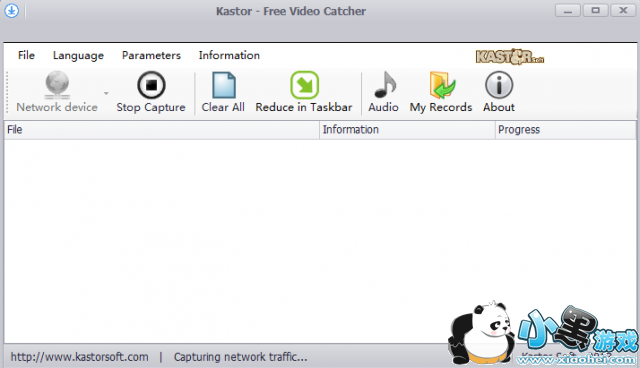Open the Parameters menu
The width and height of the screenshot is (640, 368).
pos(151,55)
